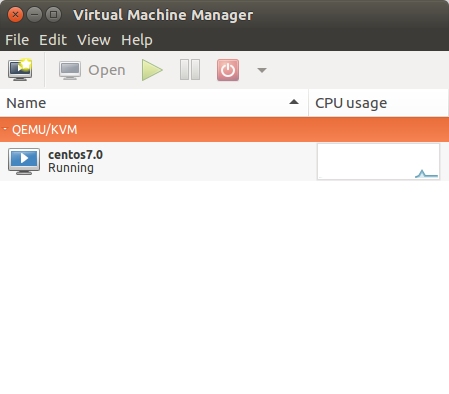The height and width of the screenshot is (394, 449).
Task: Click the Open label in the toolbar
Action: tap(107, 70)
